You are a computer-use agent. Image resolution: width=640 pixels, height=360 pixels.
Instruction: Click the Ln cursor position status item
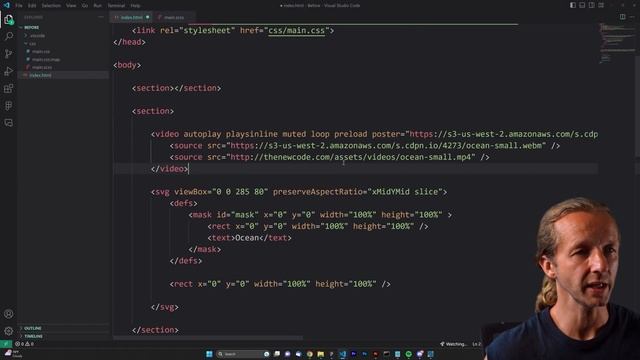477,344
